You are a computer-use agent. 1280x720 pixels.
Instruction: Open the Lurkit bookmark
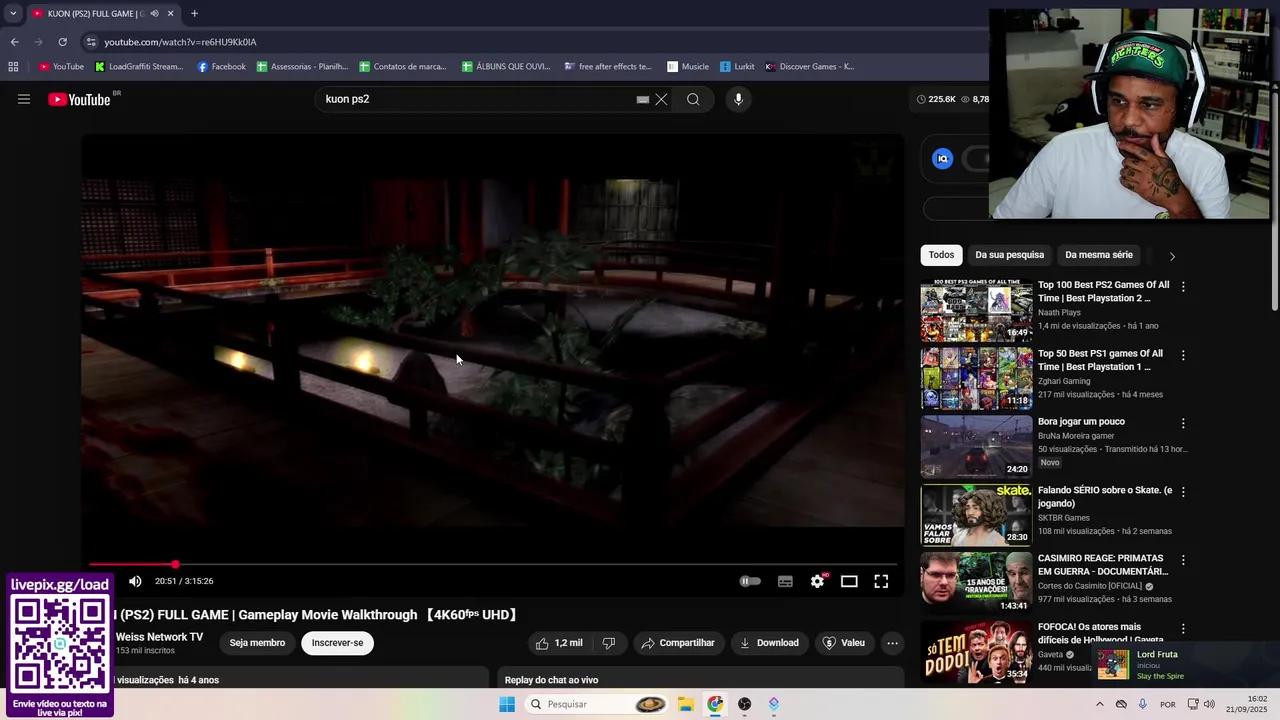tap(737, 67)
